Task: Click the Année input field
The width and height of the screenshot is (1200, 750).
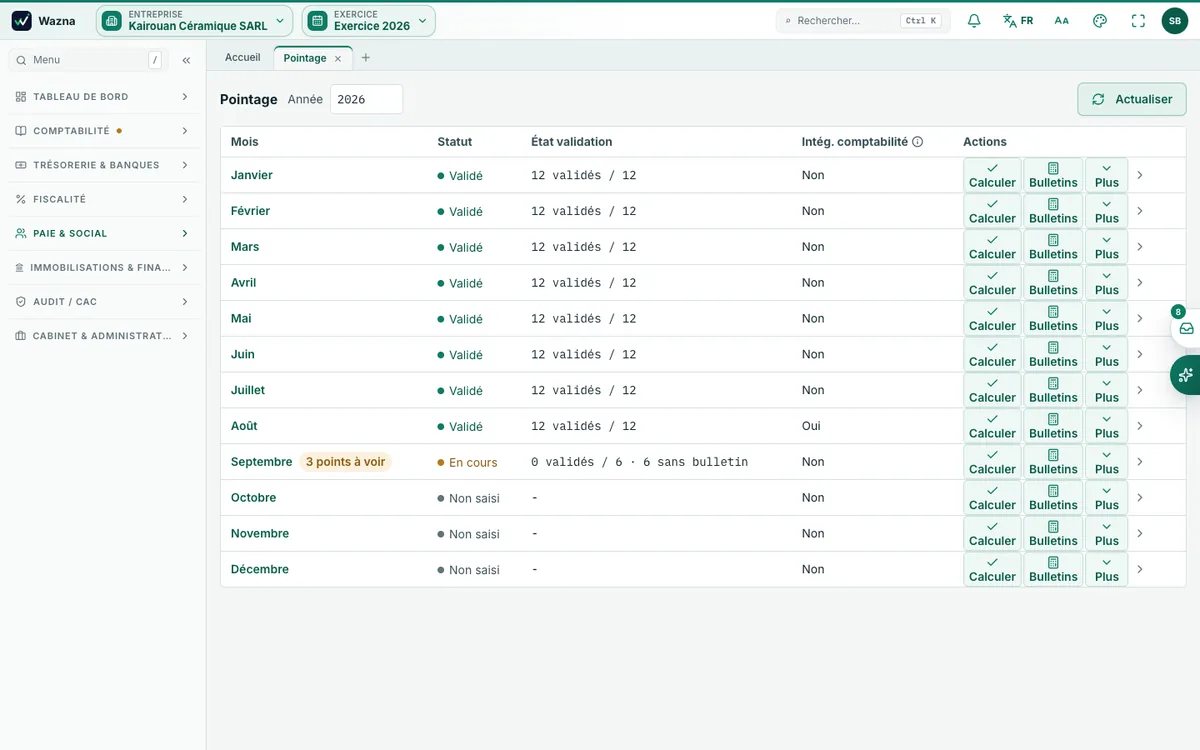Action: (366, 99)
